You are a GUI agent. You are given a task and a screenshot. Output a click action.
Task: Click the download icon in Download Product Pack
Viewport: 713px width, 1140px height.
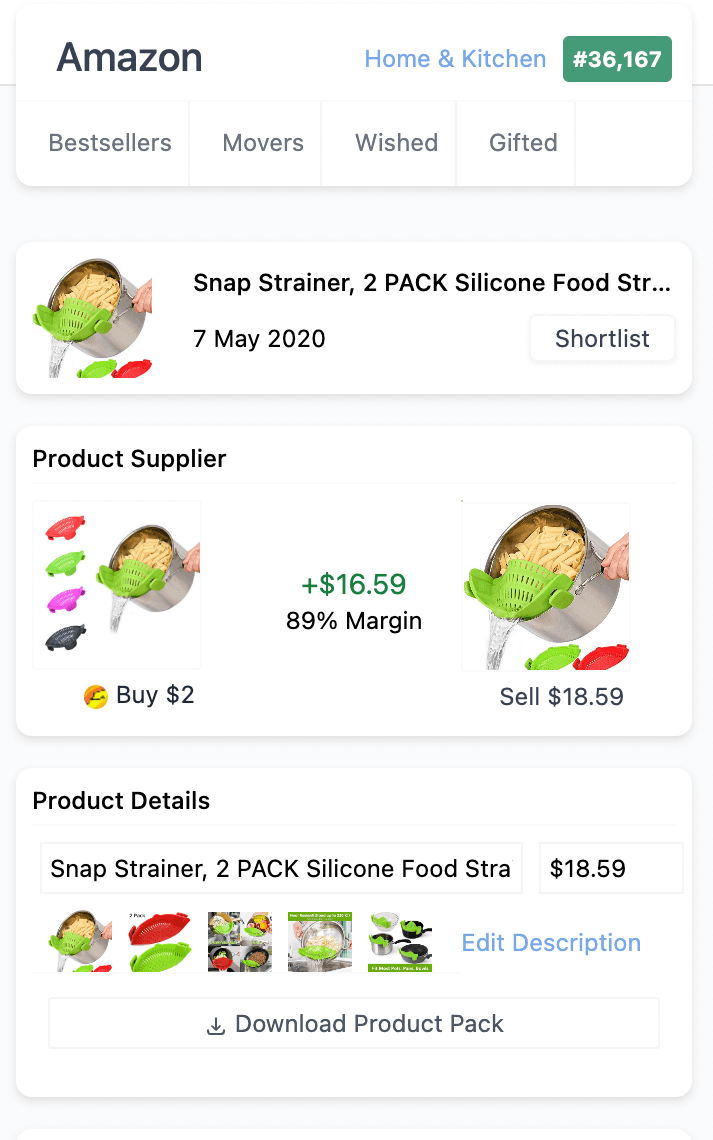pyautogui.click(x=216, y=1025)
